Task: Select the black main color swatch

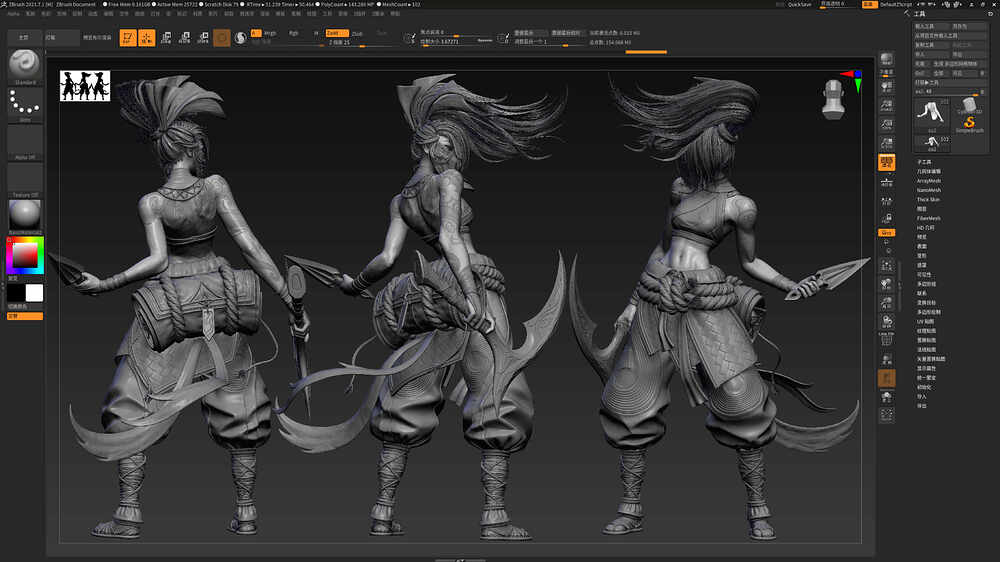Action: click(15, 293)
